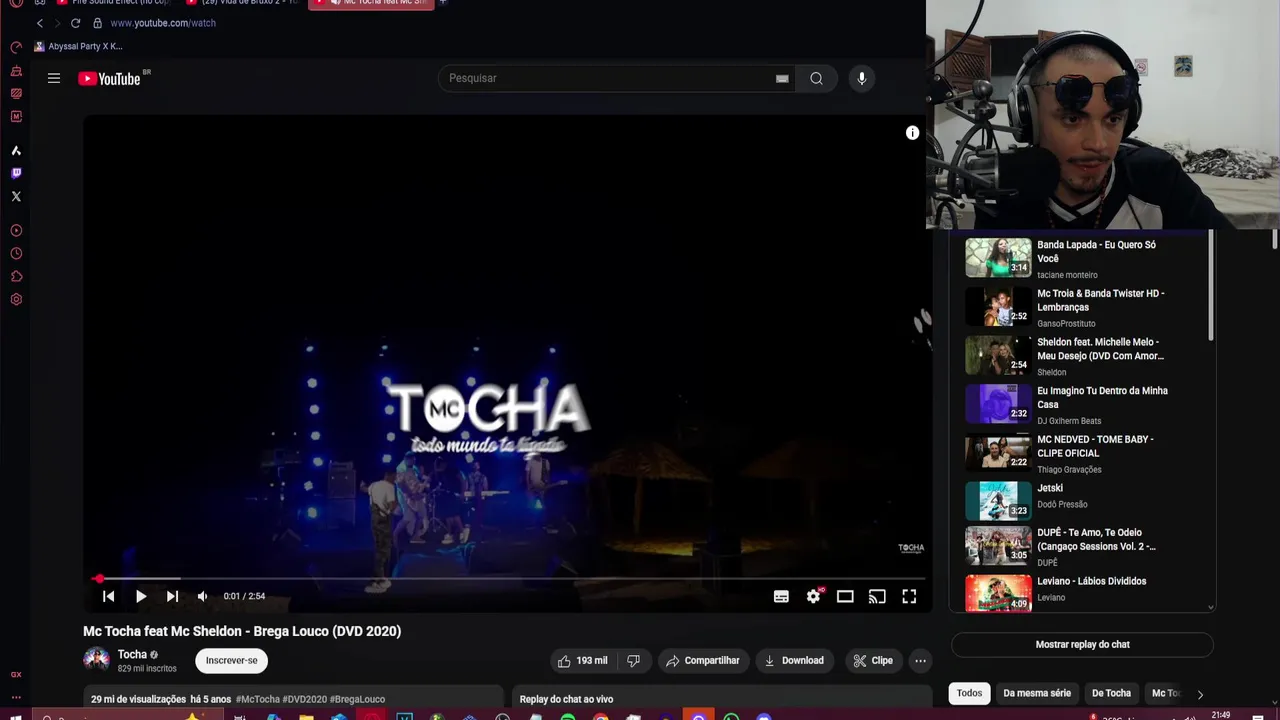The image size is (1280, 720).
Task: Play the video
Action: (140, 596)
